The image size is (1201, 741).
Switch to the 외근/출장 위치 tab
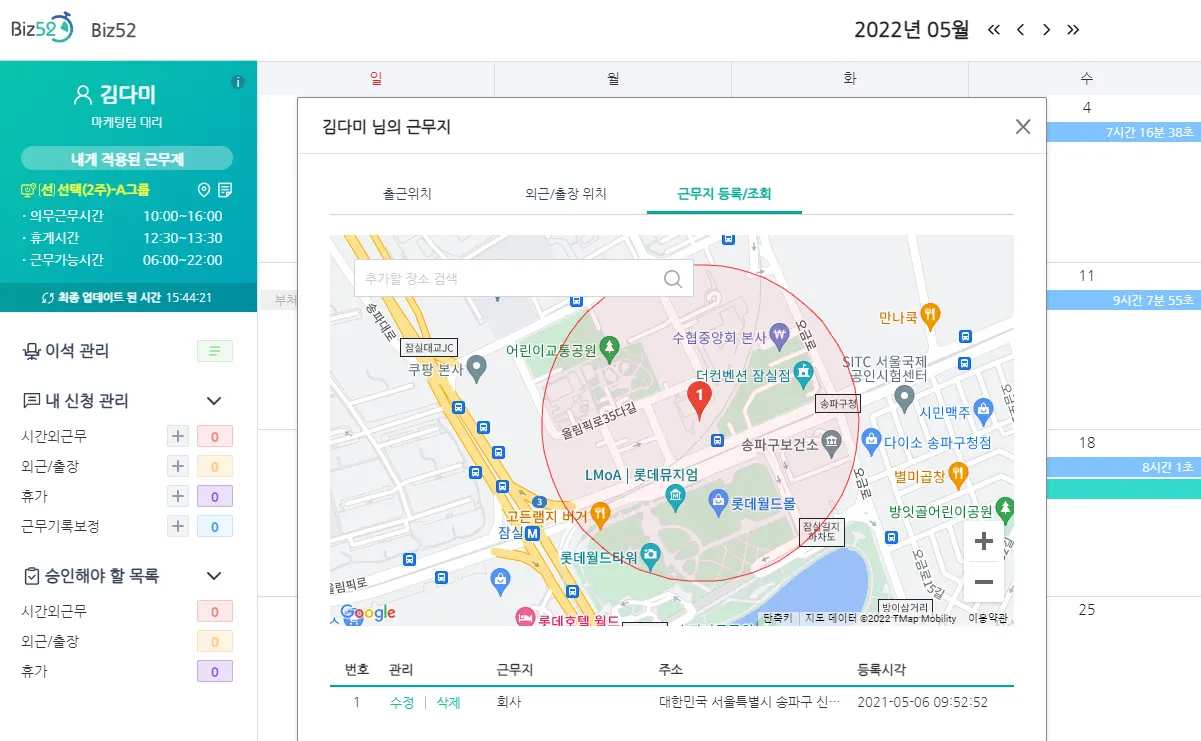(x=566, y=194)
